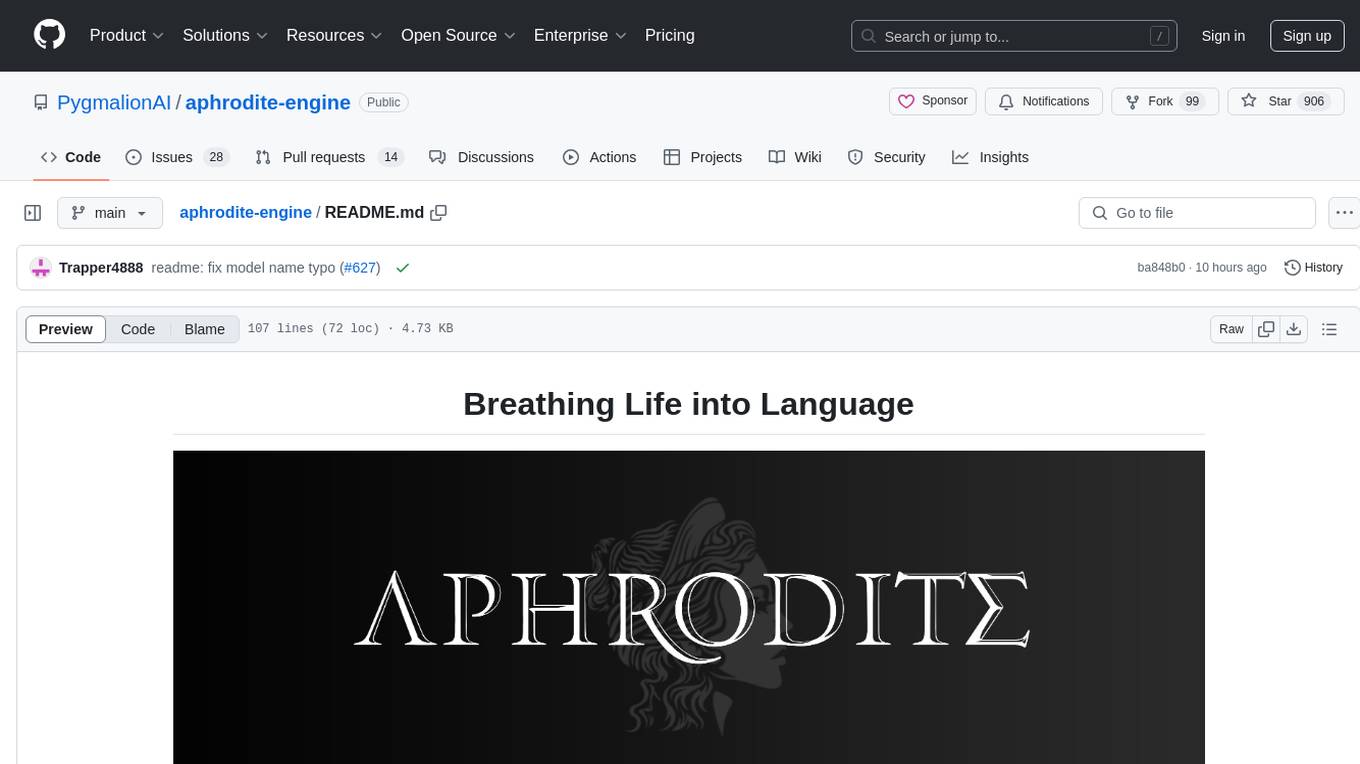
Task: Click the Aphrodite banner image
Action: (x=689, y=607)
